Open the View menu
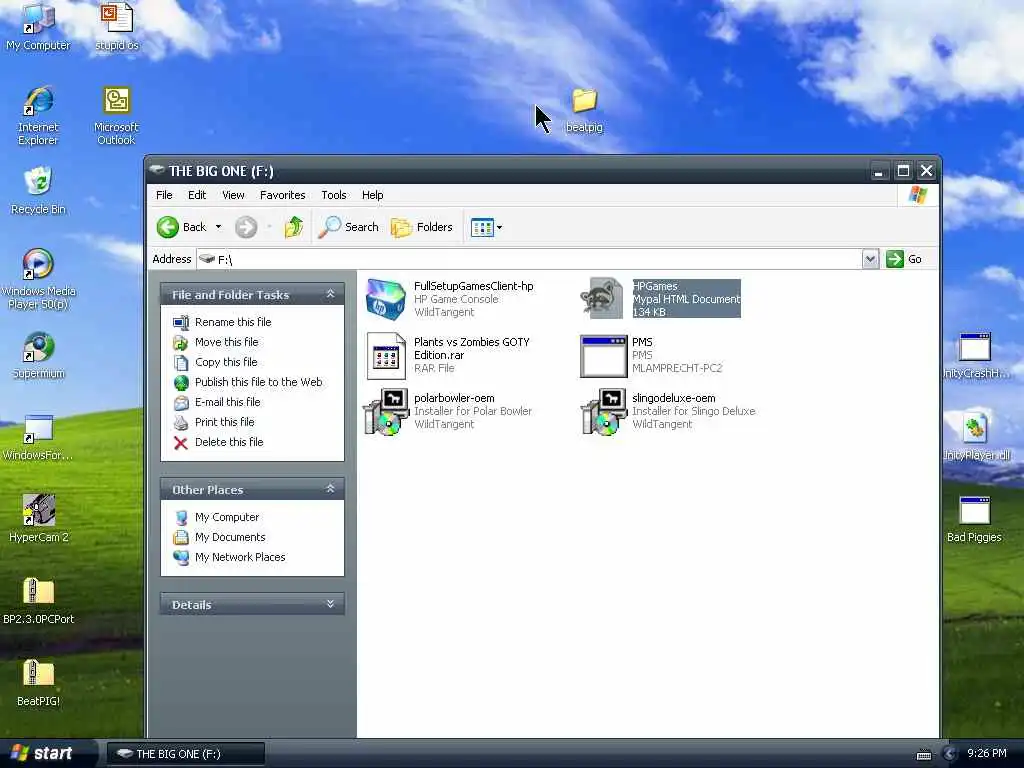Screen dimensions: 1024x768 pos(233,195)
